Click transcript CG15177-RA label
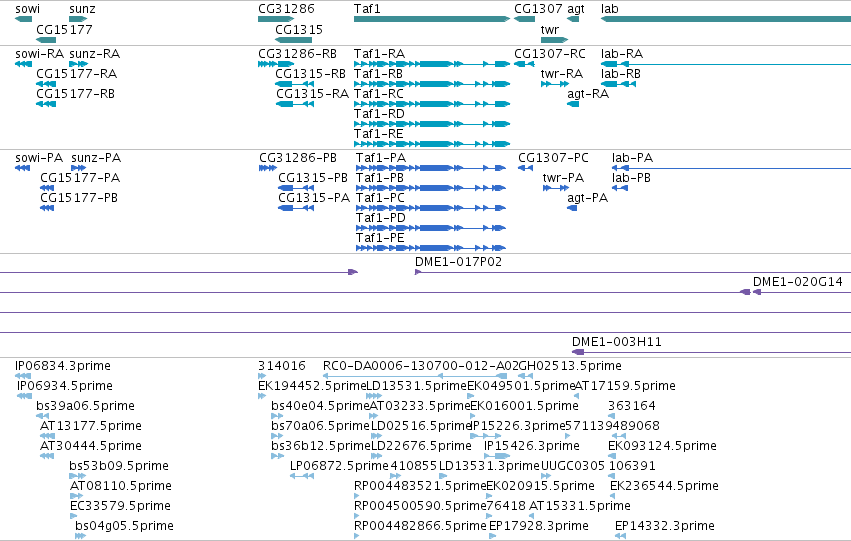Viewport: 851px width, 541px height. [77, 74]
